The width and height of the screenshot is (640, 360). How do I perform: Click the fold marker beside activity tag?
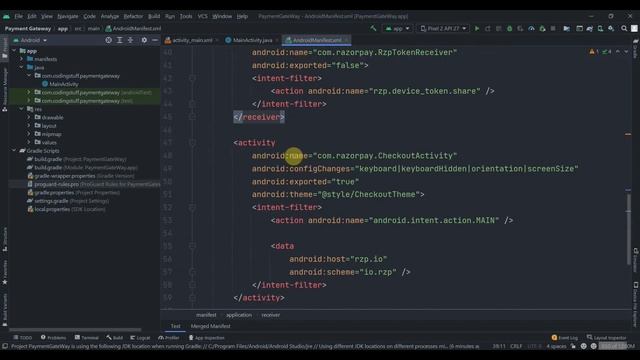pyautogui.click(x=192, y=143)
